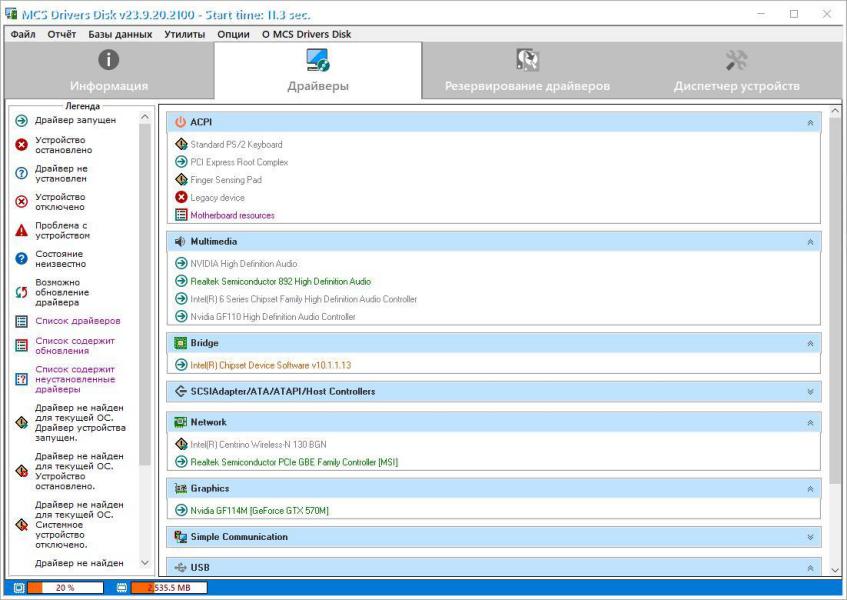
Task: Select Intel(R) Chipset Device Software v10.1.1.13
Action: (x=271, y=365)
